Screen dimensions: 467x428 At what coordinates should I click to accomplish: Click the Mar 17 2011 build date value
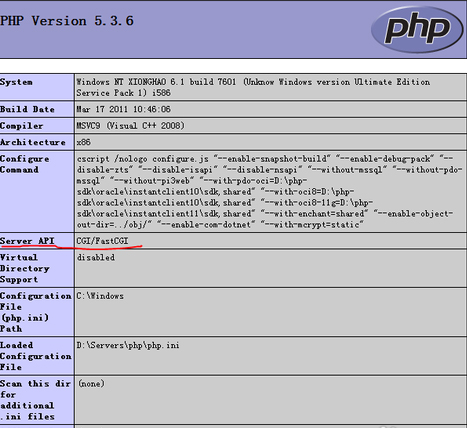[x=123, y=109]
